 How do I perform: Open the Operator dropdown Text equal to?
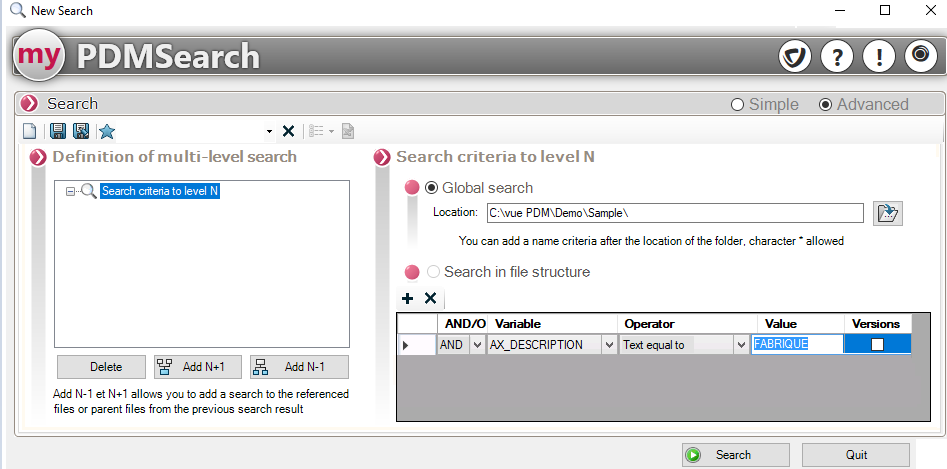(741, 345)
